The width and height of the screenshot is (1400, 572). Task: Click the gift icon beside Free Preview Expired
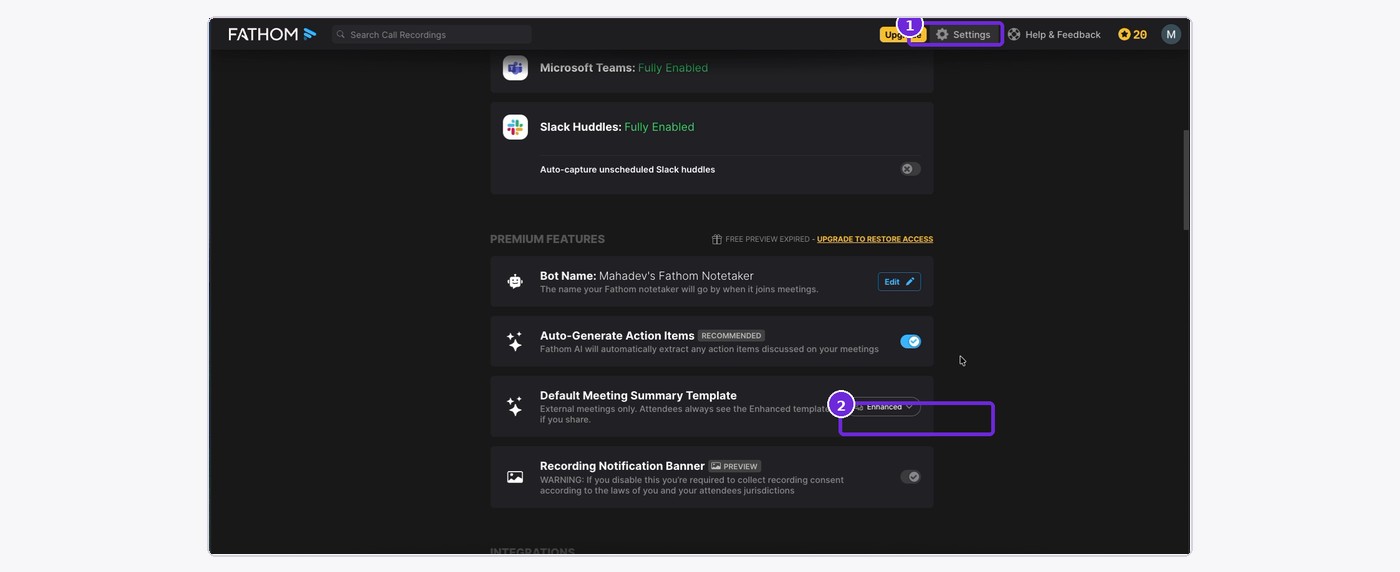717,239
